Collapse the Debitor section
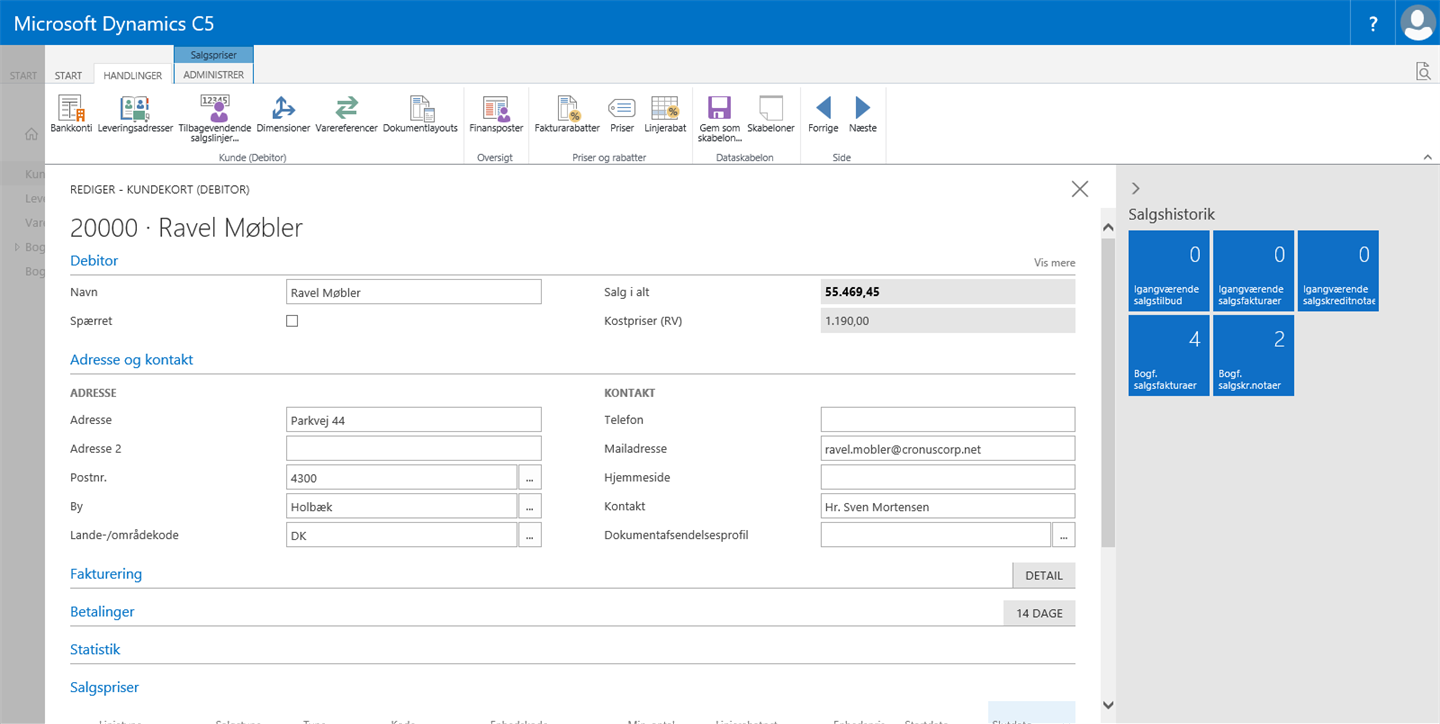Image resolution: width=1440 pixels, height=724 pixels. coord(94,261)
